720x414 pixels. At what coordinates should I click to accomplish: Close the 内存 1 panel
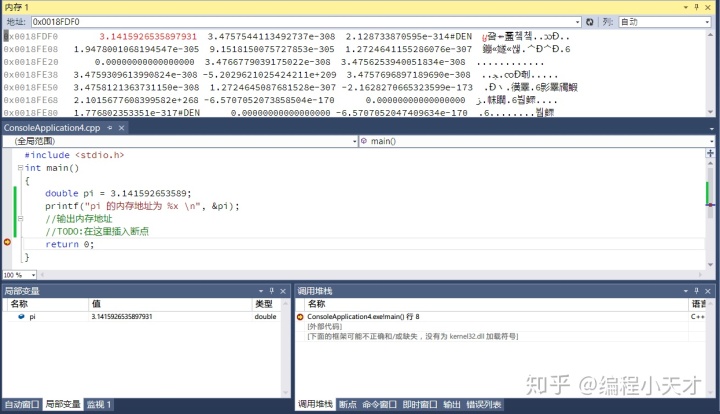point(708,7)
